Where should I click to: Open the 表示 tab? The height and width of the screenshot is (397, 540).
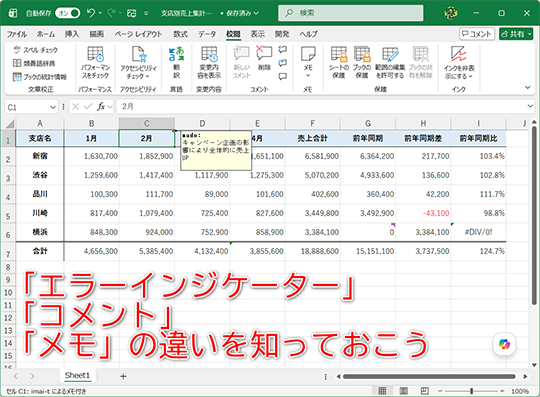tap(258, 34)
